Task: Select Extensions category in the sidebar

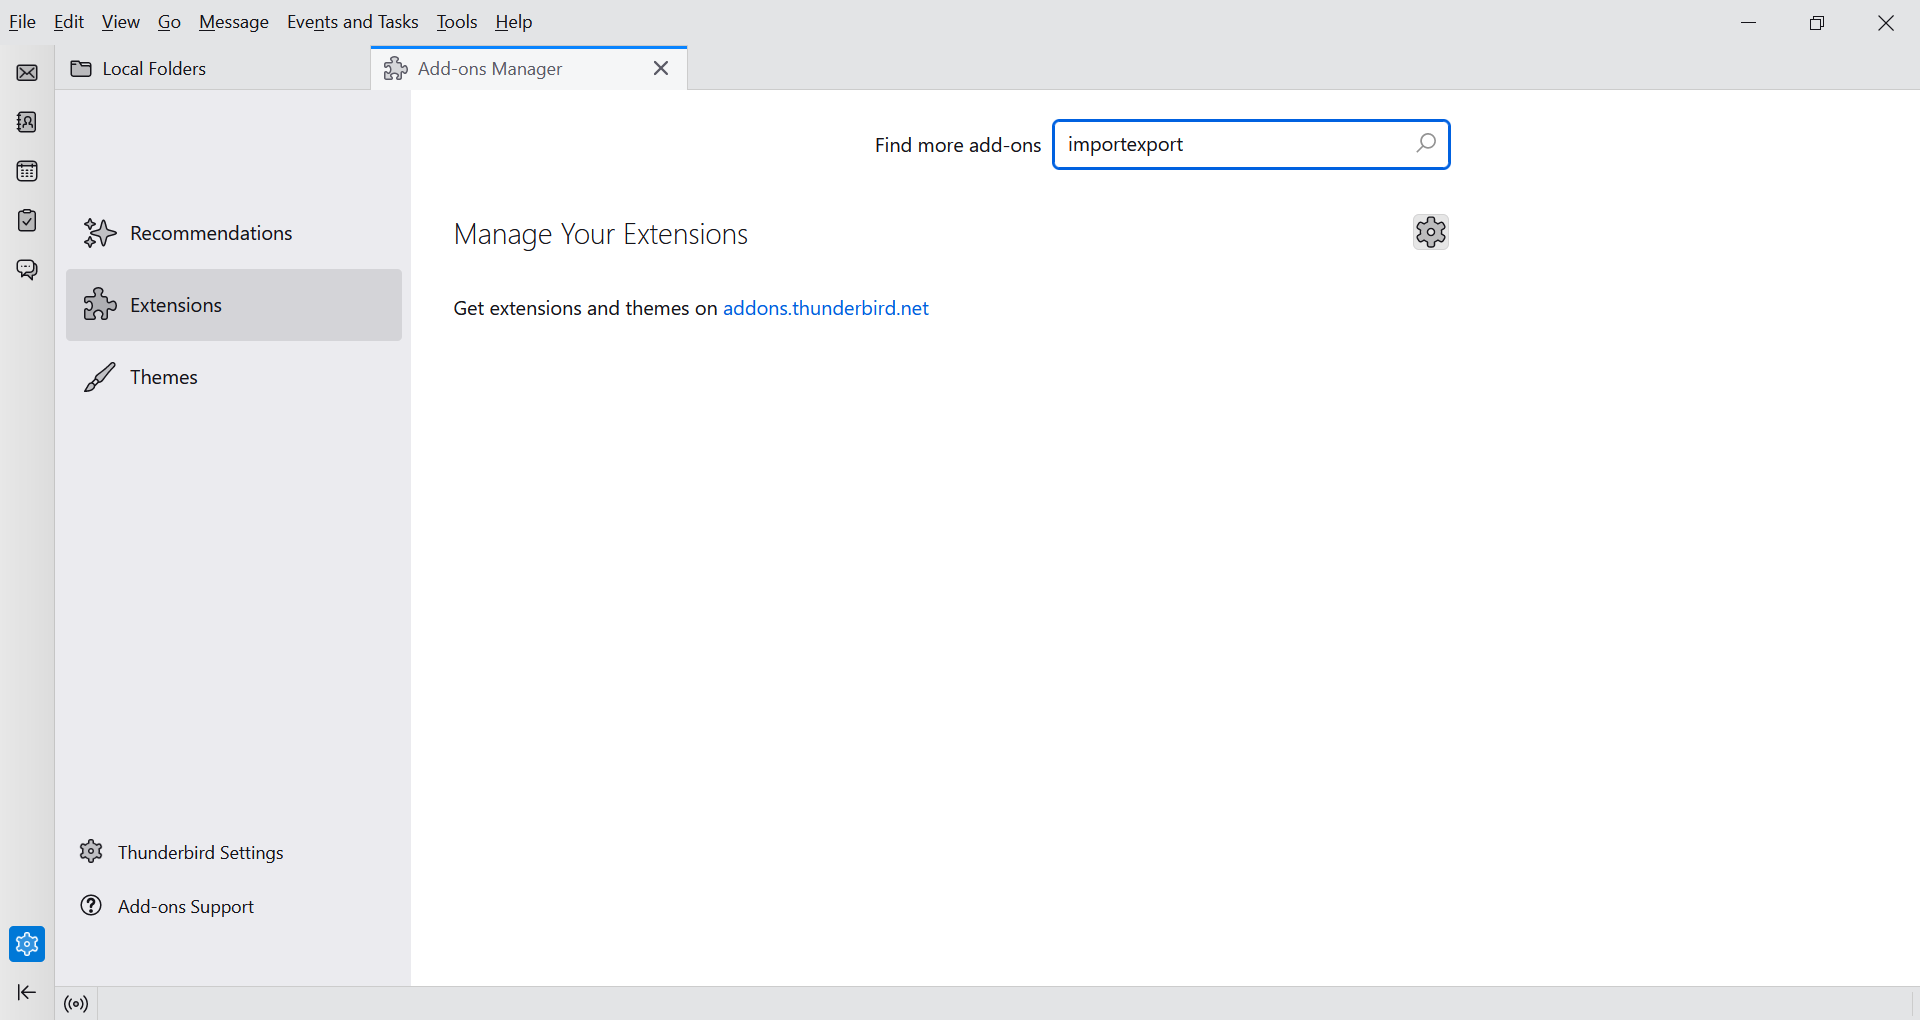Action: click(234, 305)
